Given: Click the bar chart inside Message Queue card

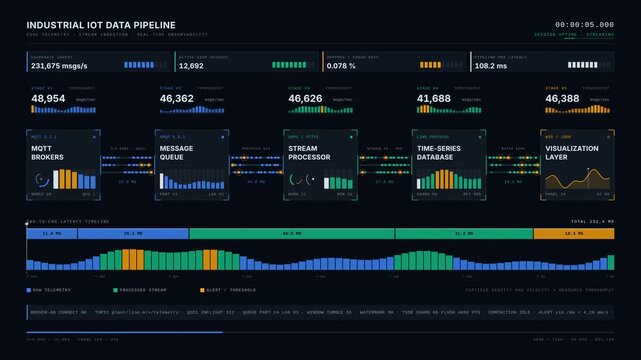Looking at the screenshot, I should coord(192,180).
